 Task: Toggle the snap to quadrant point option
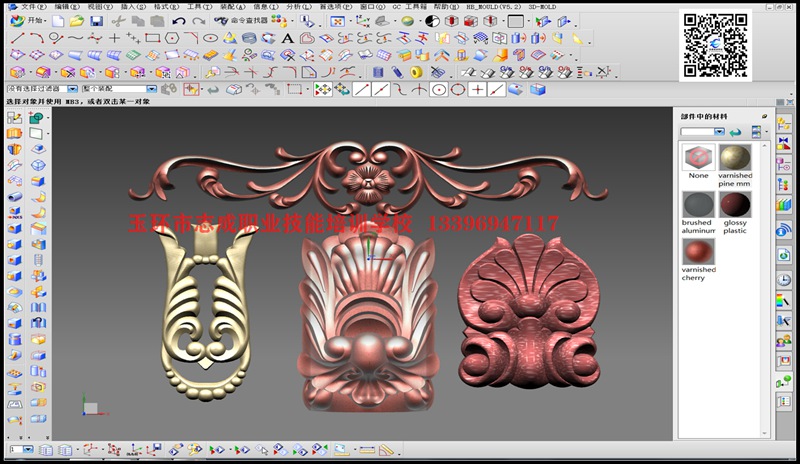[x=458, y=90]
